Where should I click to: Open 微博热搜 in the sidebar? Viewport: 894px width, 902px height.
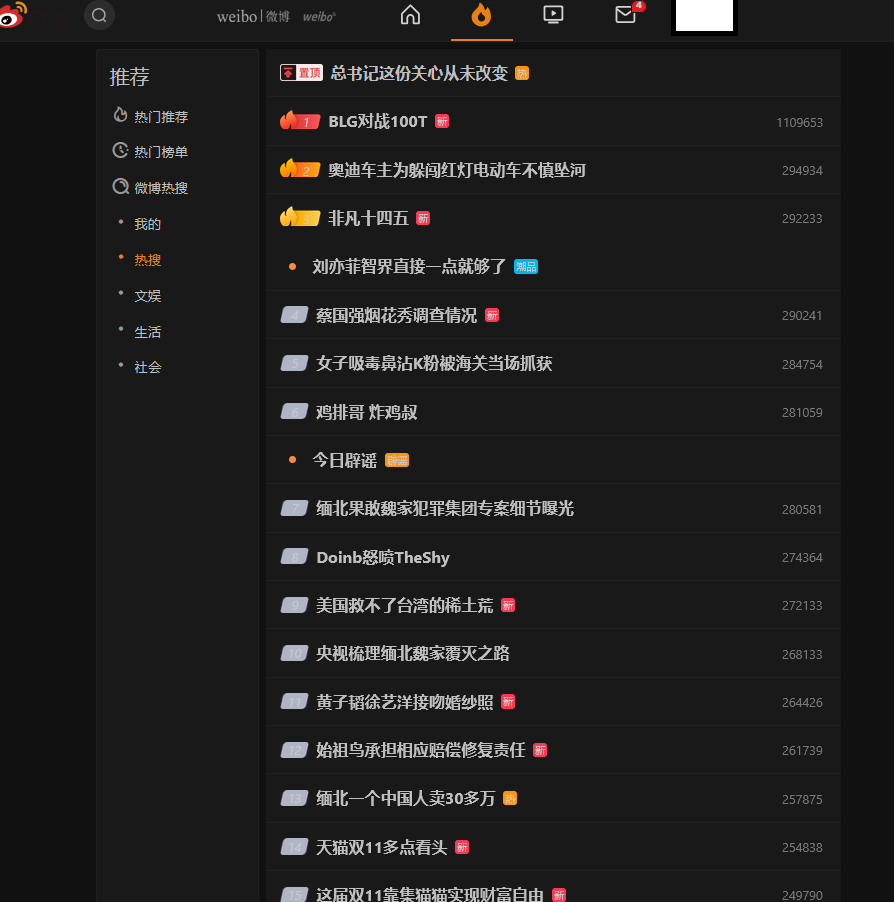tap(161, 188)
